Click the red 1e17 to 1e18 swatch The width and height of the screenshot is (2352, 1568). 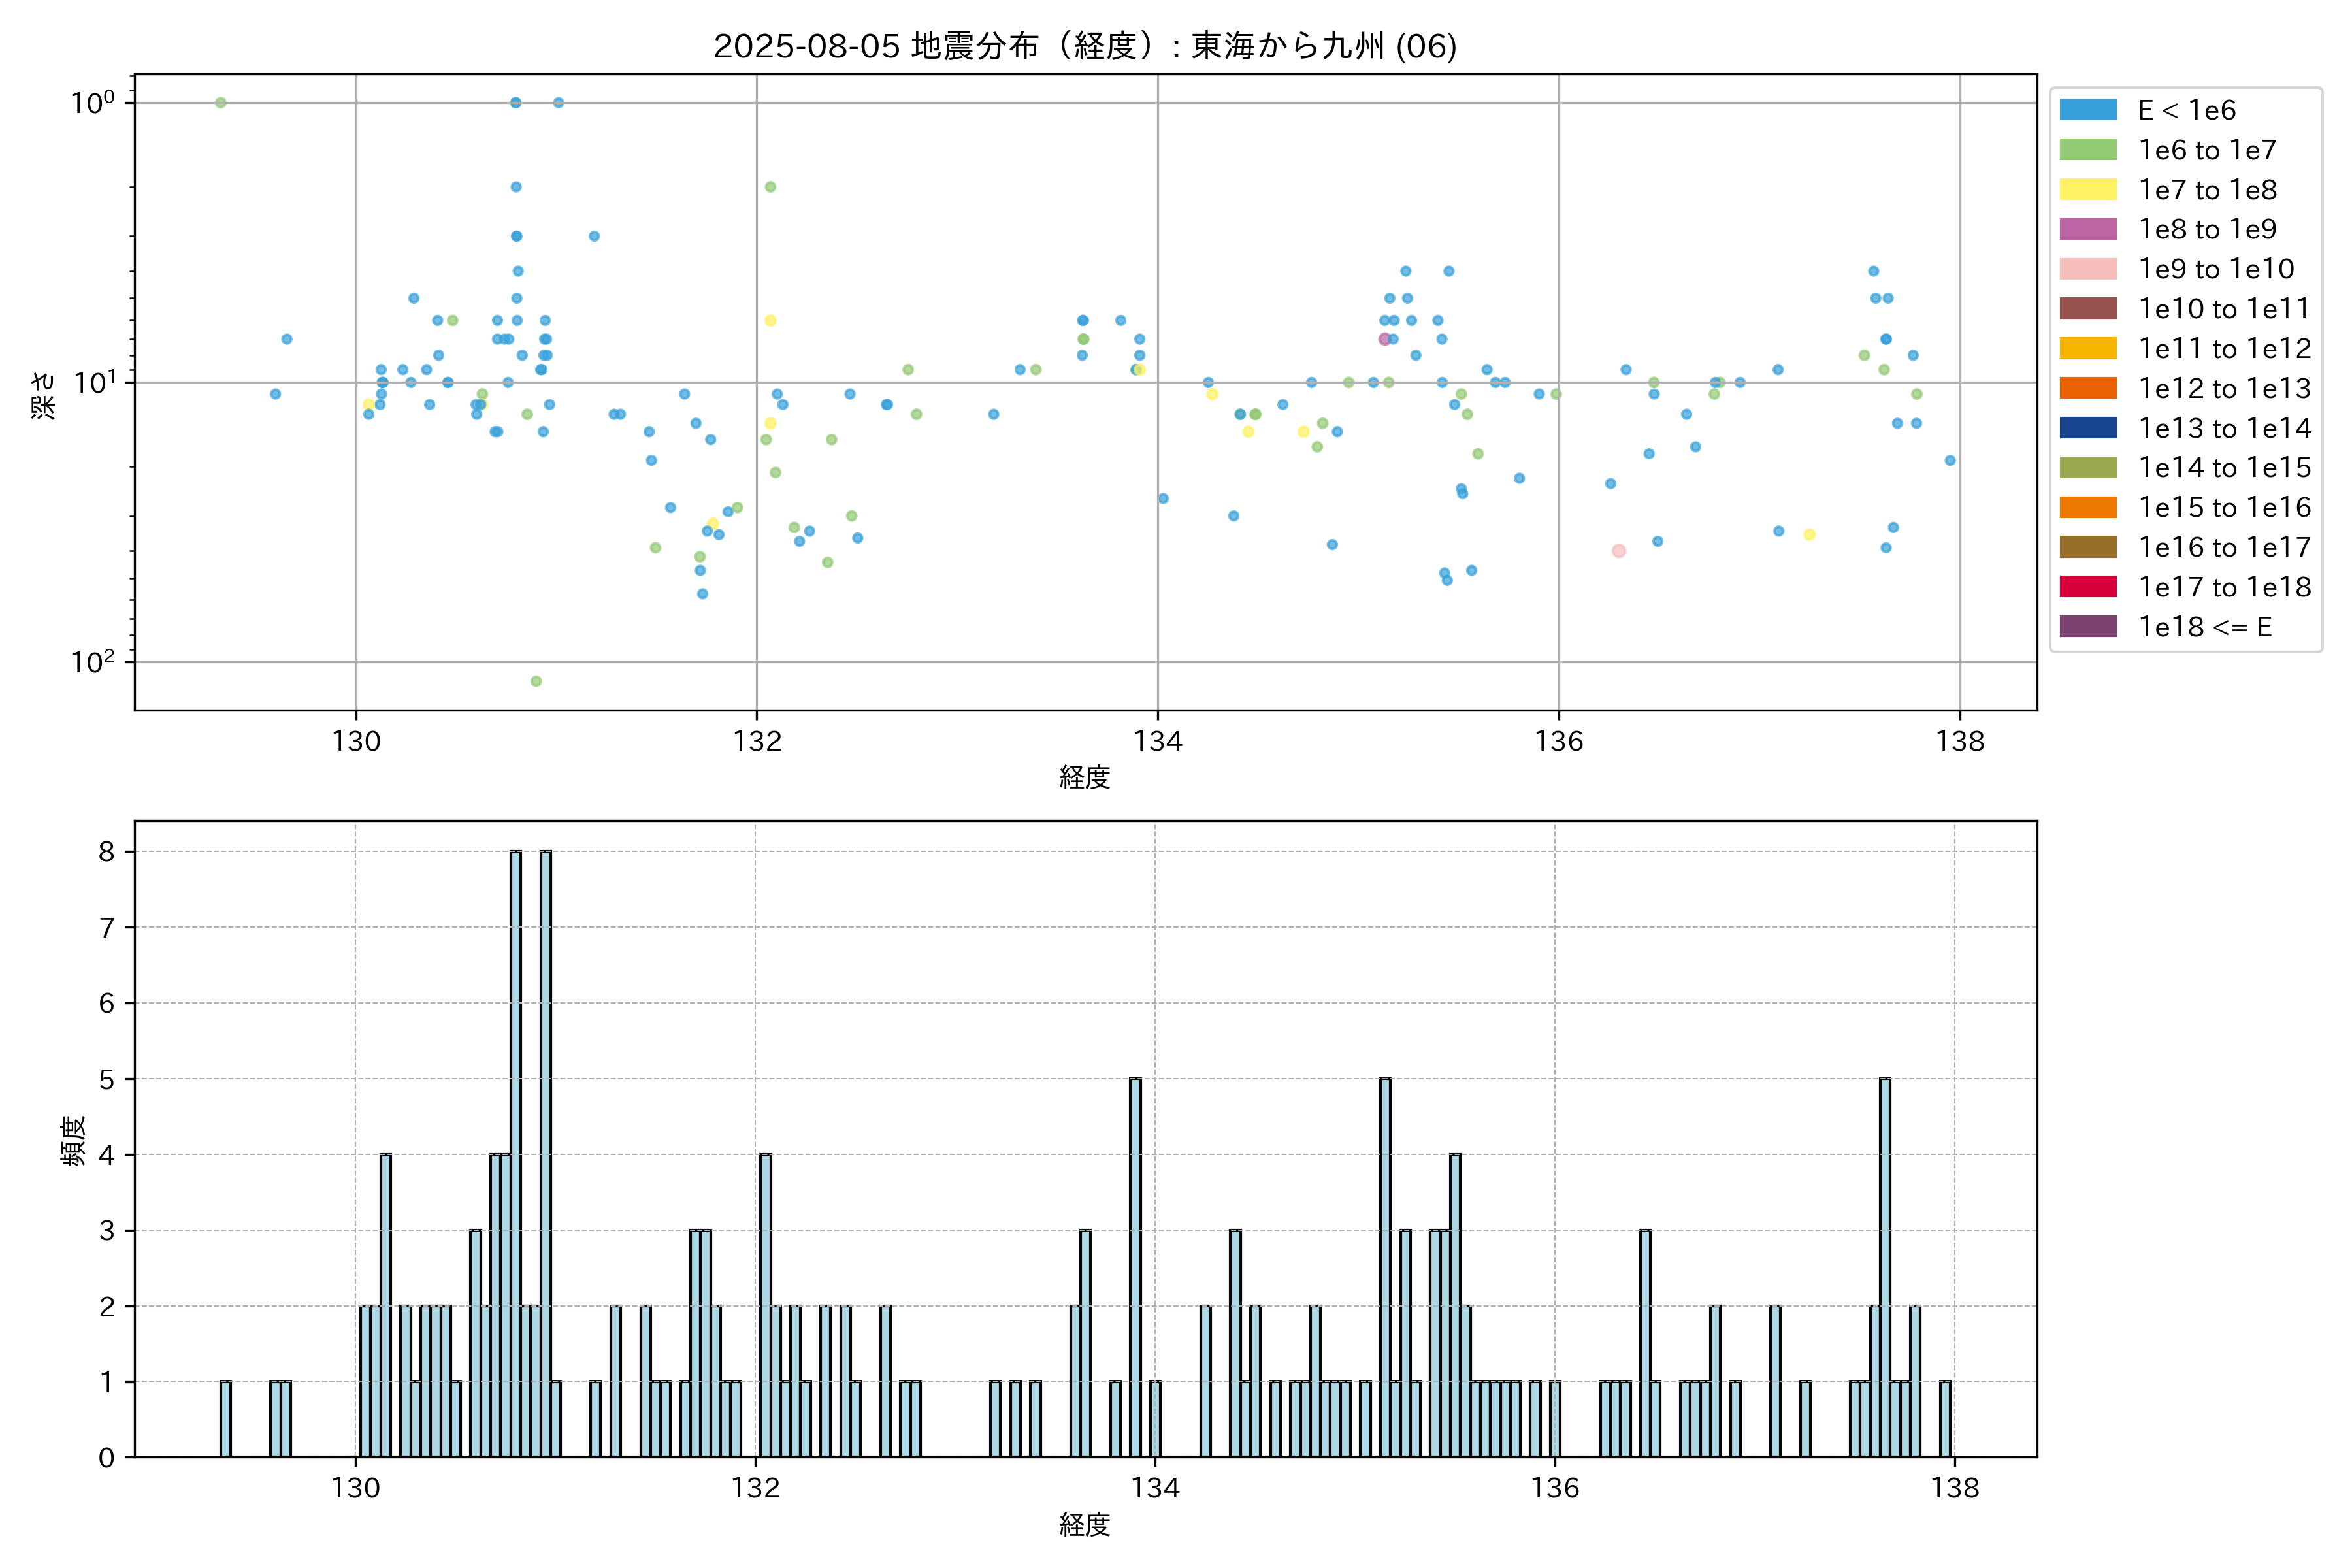coord(2087,587)
